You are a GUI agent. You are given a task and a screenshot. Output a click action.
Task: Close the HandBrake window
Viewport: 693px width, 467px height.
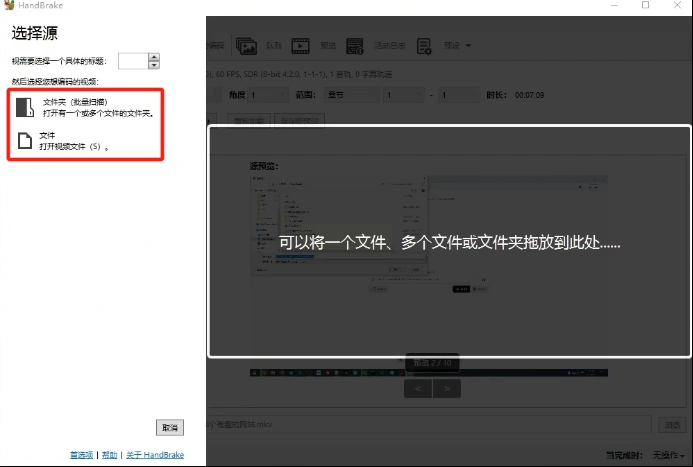tap(677, 5)
